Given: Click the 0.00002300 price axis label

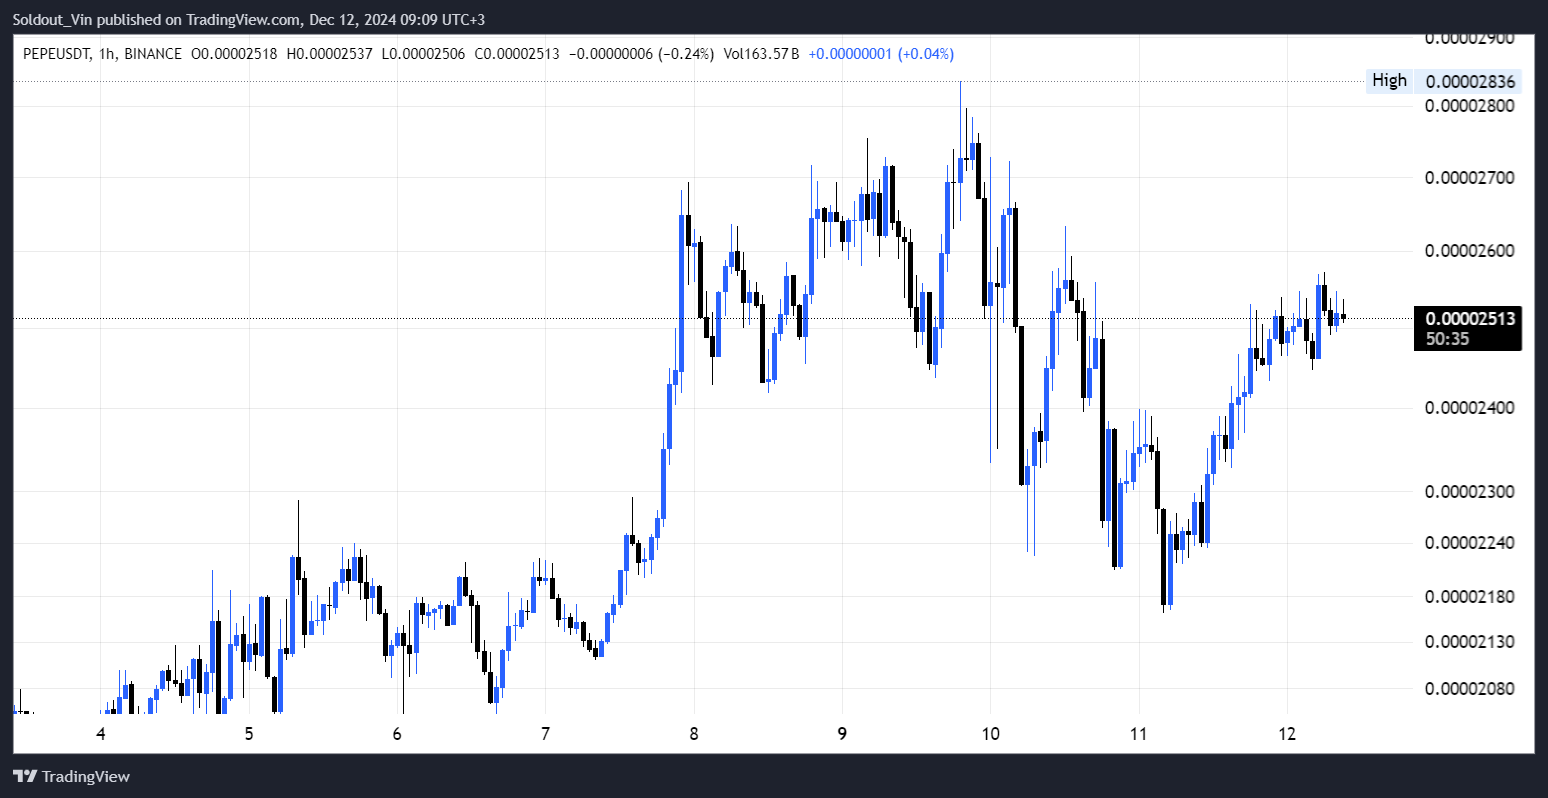Looking at the screenshot, I should (x=1470, y=492).
